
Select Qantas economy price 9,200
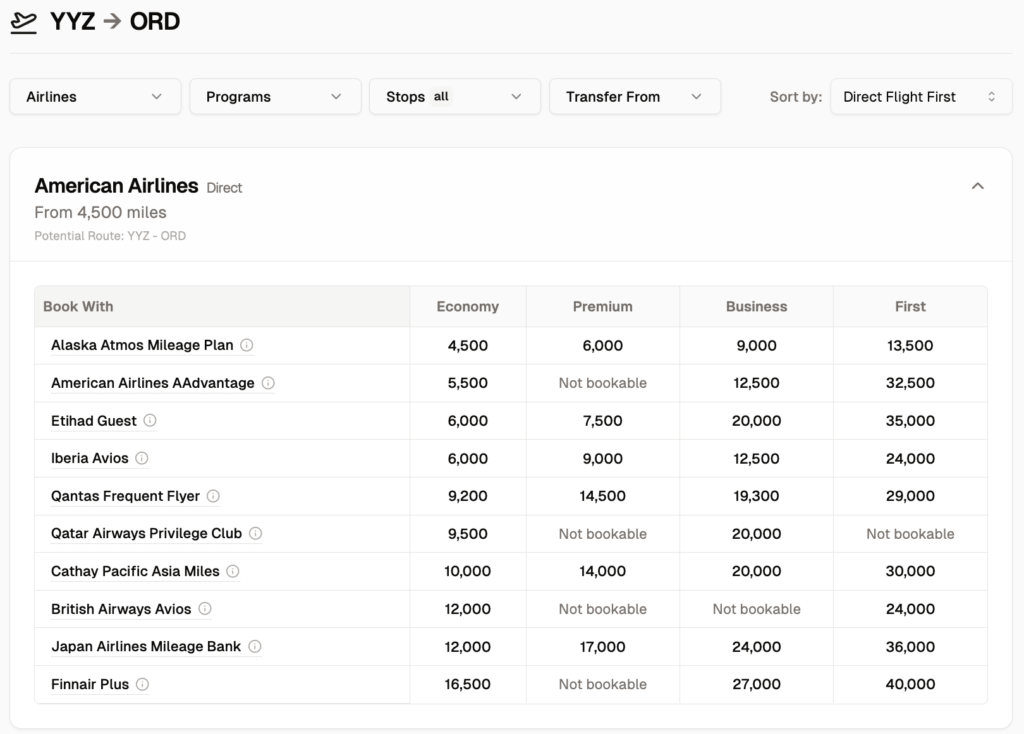pos(468,496)
